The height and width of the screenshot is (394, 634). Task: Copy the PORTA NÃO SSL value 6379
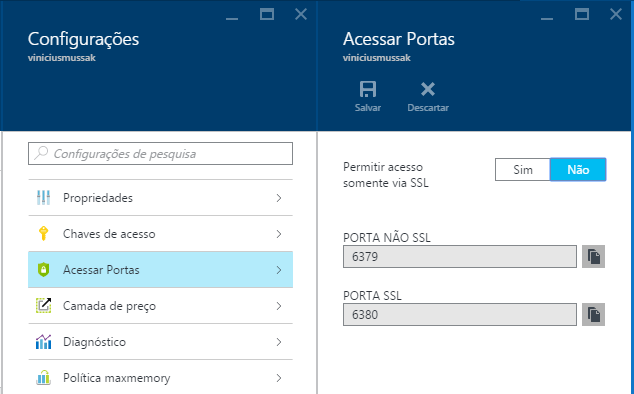point(593,256)
